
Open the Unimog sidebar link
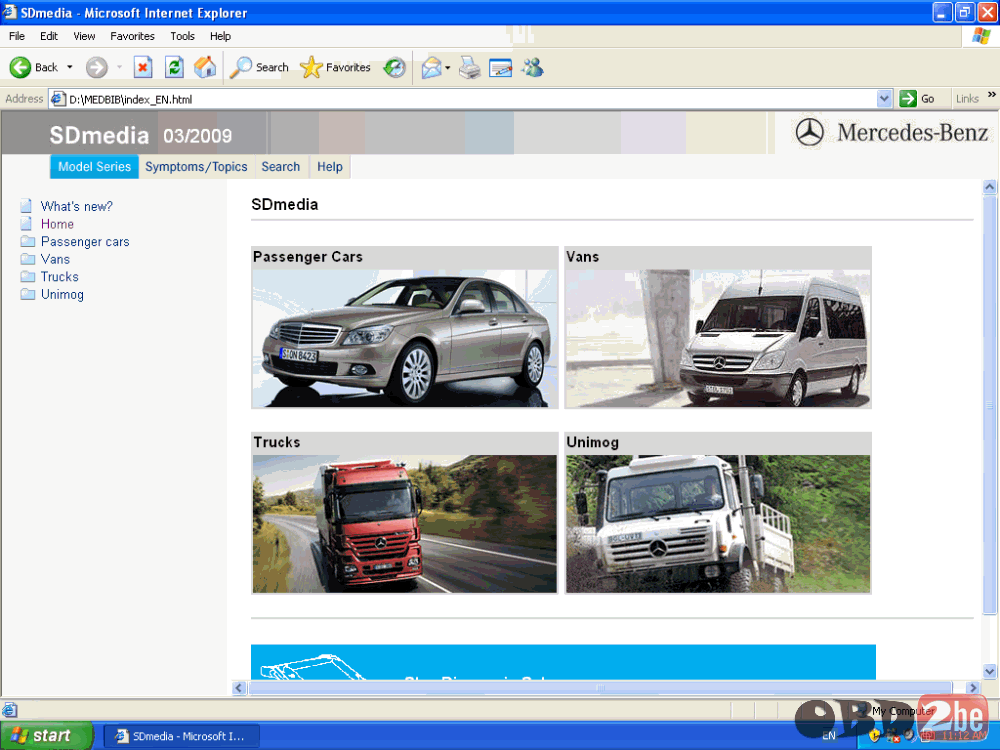click(x=62, y=294)
